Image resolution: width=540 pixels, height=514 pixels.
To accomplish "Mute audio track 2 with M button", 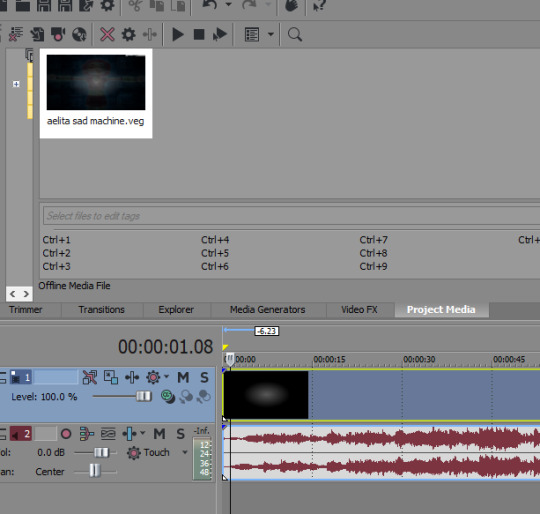I will pos(159,434).
